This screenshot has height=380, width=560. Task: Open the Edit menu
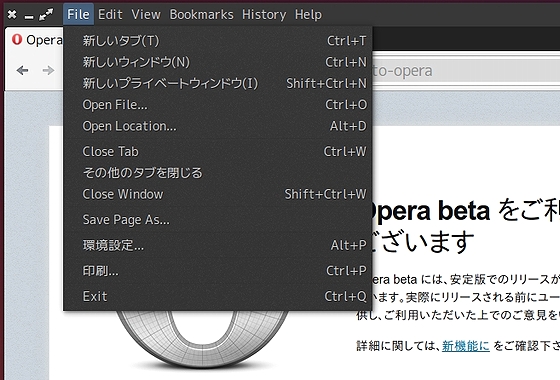pyautogui.click(x=110, y=14)
